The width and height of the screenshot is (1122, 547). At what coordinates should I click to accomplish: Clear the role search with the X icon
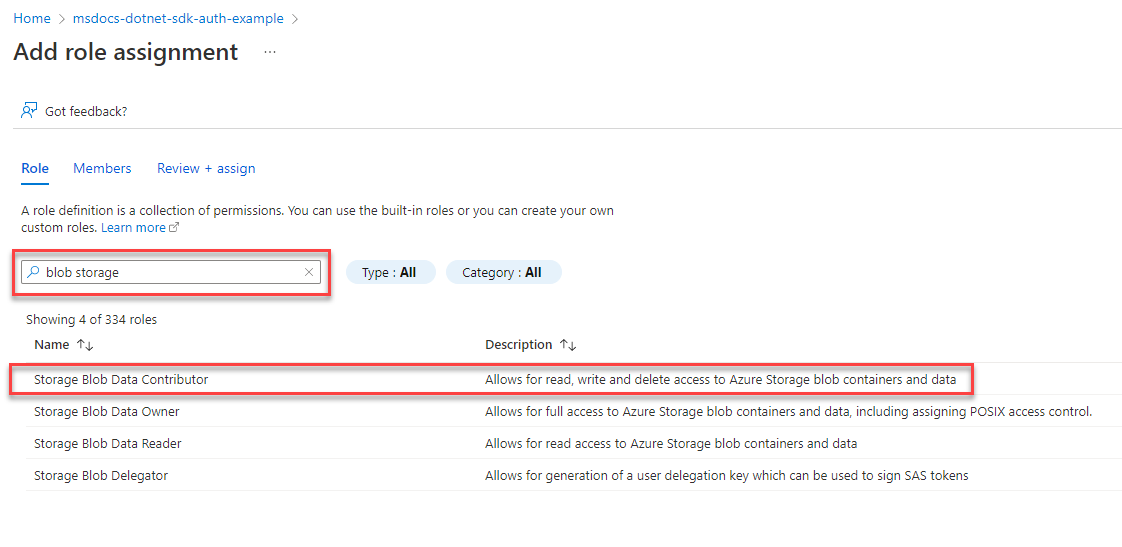(x=309, y=272)
